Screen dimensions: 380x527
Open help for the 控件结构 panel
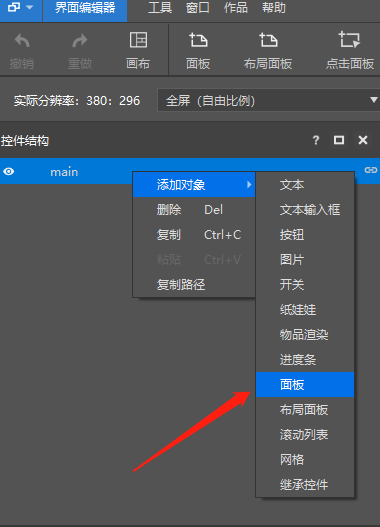(x=315, y=140)
